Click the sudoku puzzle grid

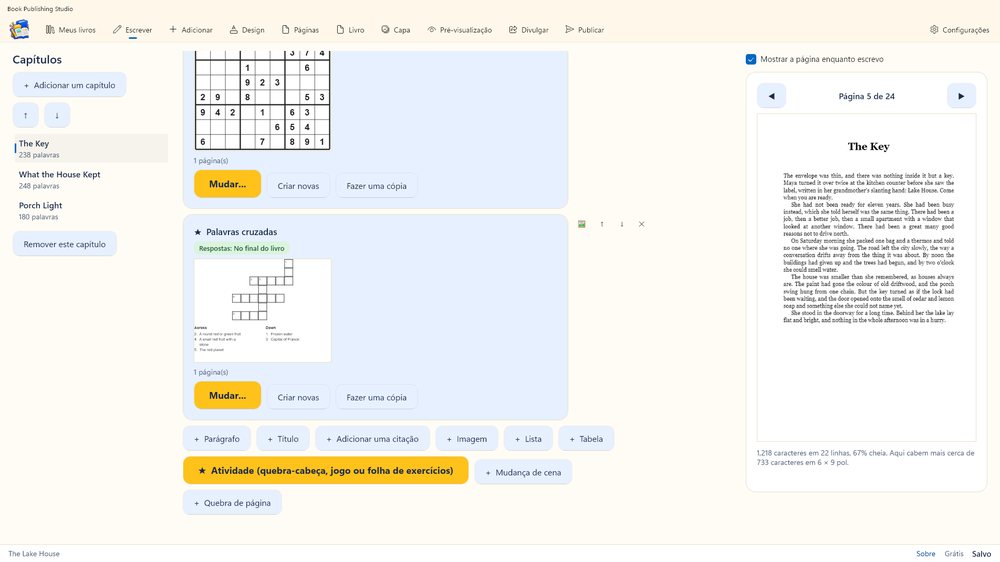[262, 100]
